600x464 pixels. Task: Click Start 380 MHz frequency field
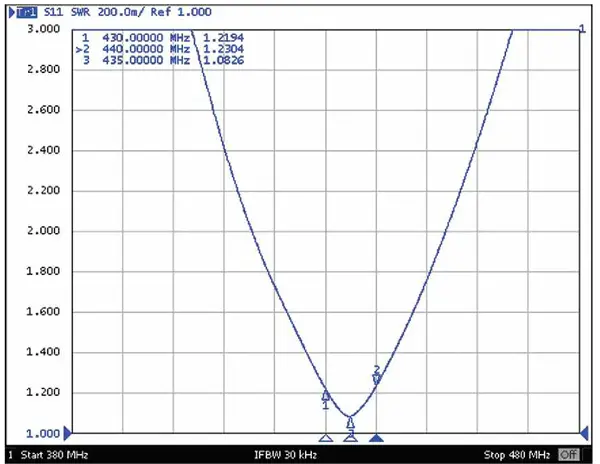(54, 454)
